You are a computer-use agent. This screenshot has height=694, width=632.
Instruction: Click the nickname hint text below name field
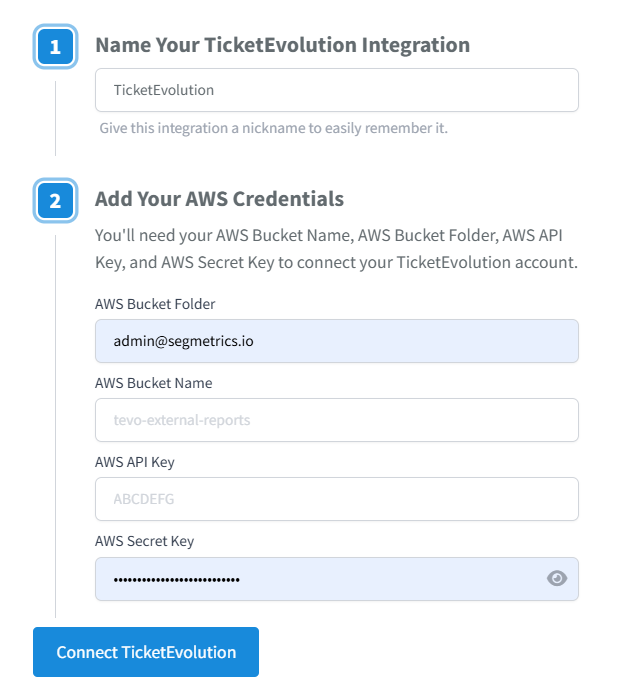(274, 129)
